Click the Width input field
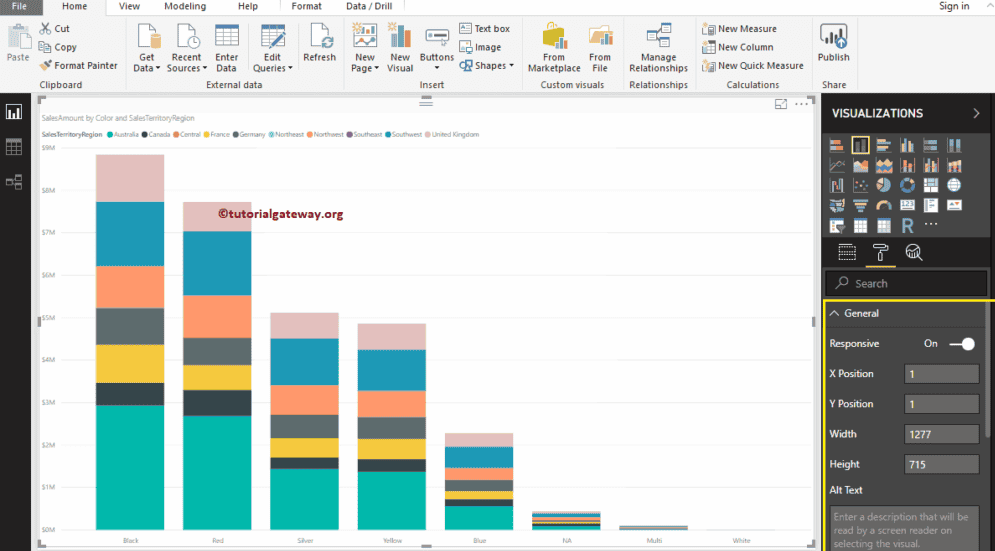 click(941, 434)
